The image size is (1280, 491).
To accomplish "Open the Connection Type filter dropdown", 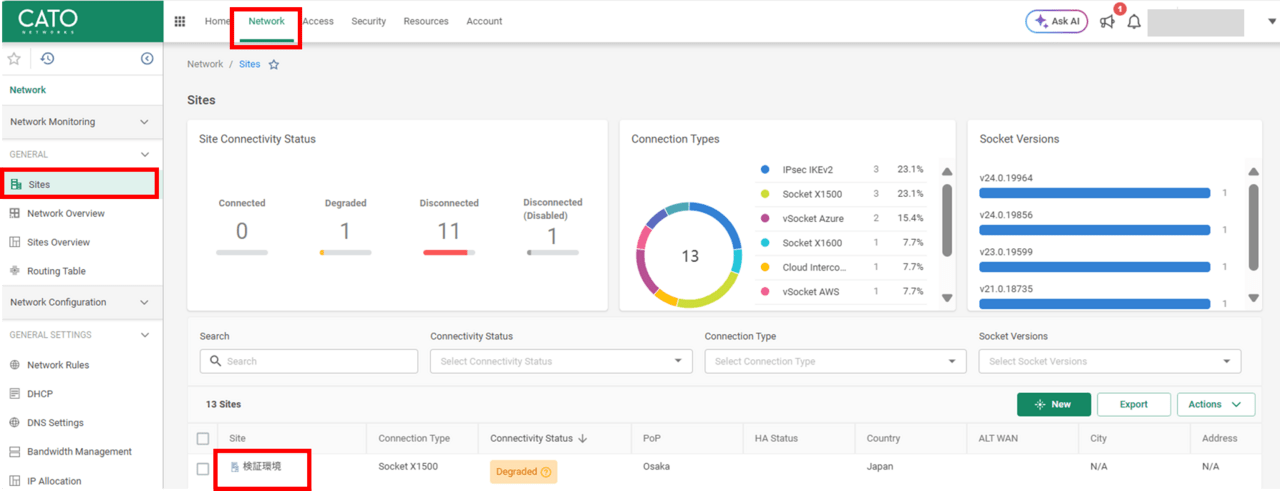I will (x=835, y=361).
